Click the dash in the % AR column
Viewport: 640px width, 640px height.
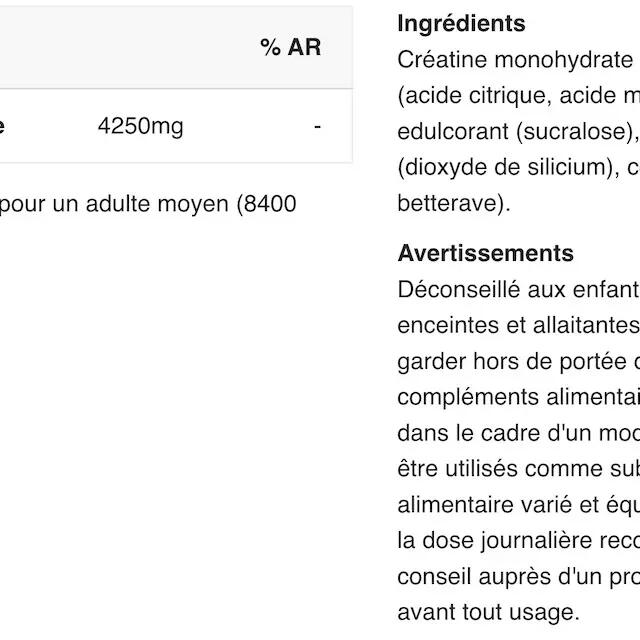tap(317, 127)
